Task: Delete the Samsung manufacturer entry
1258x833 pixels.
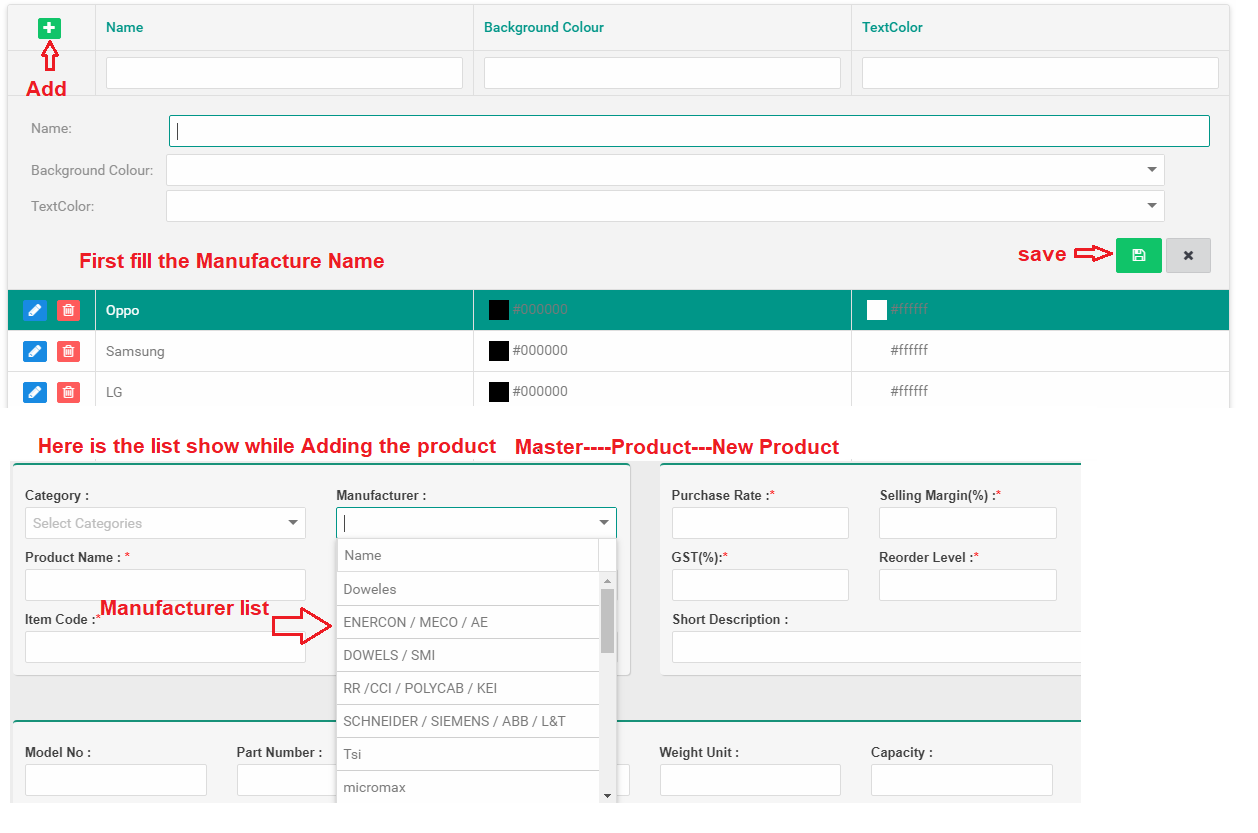Action: tap(68, 351)
